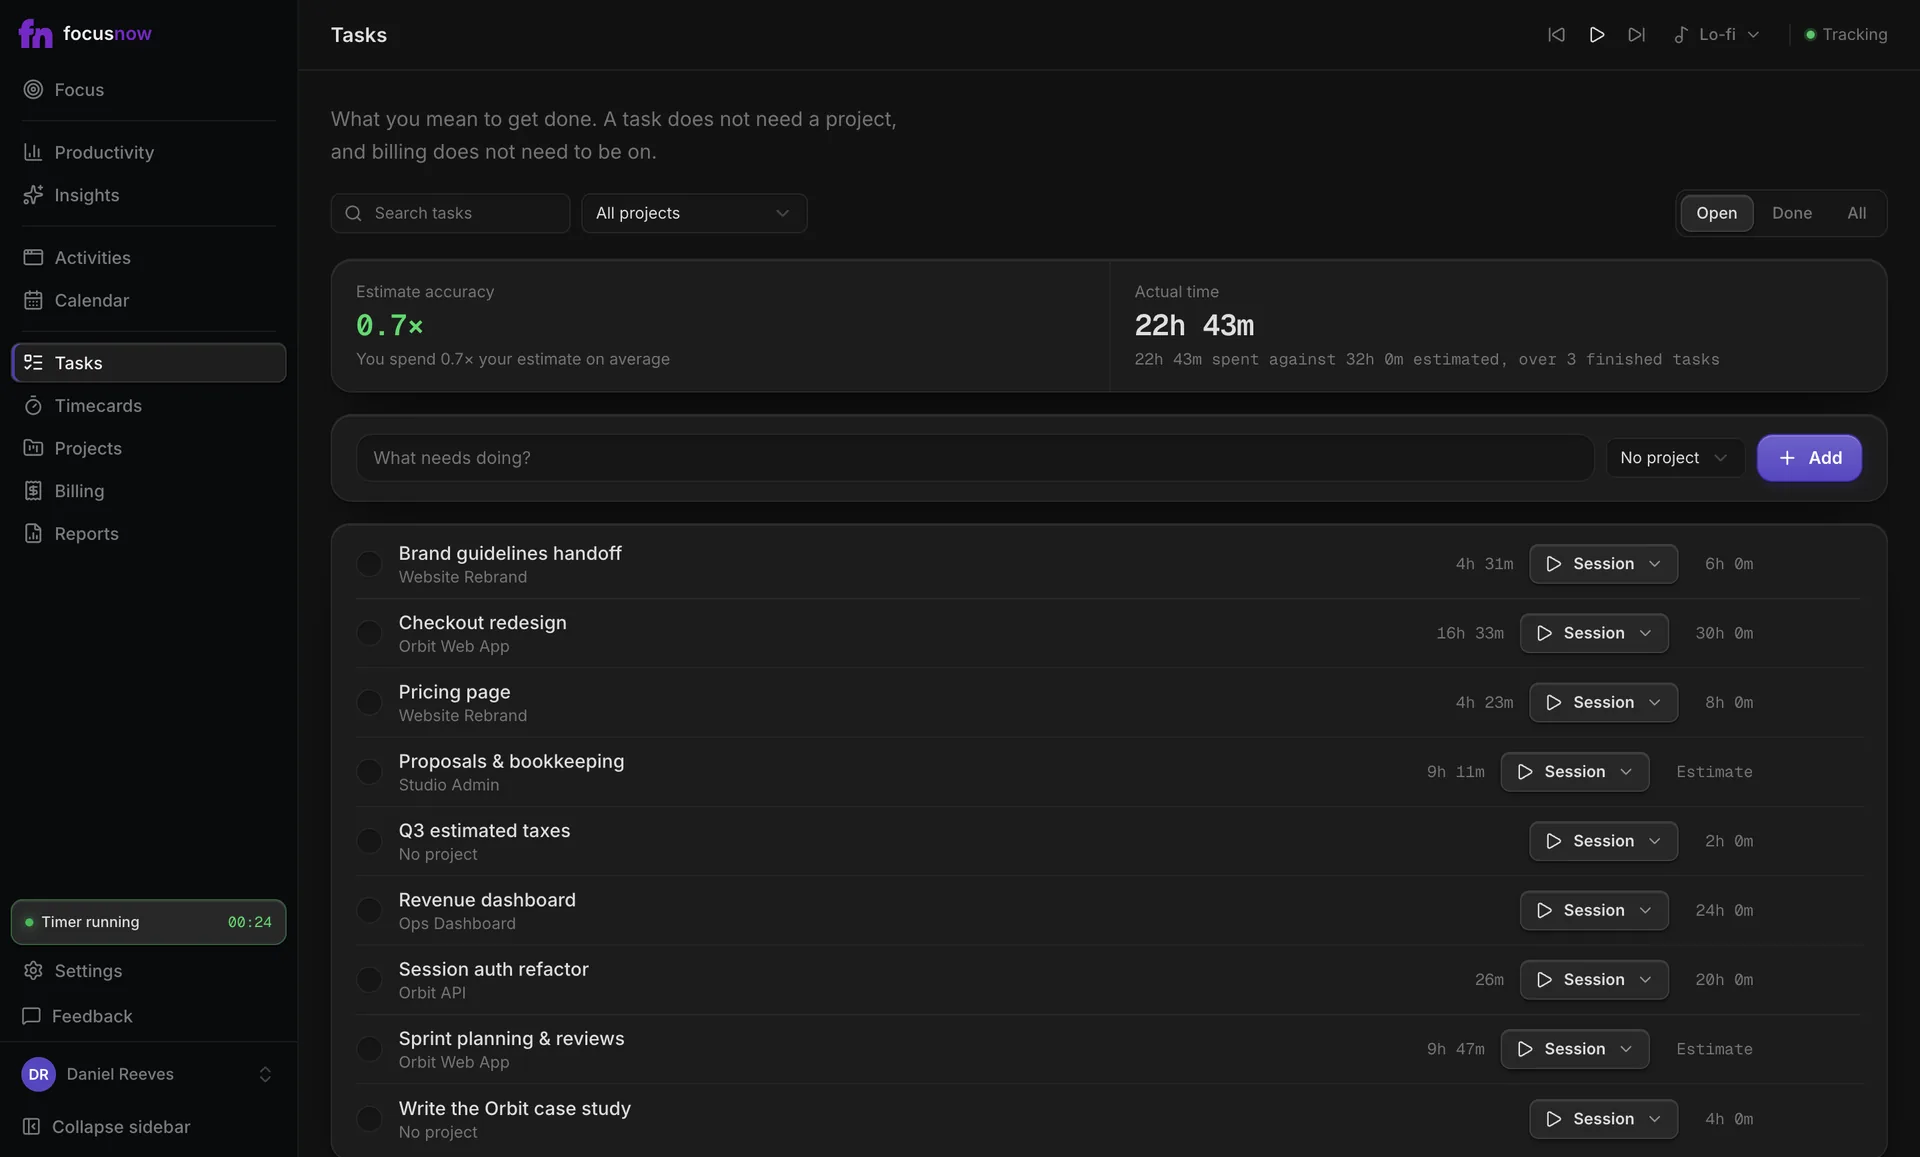Click the previous track icon

point(1556,35)
